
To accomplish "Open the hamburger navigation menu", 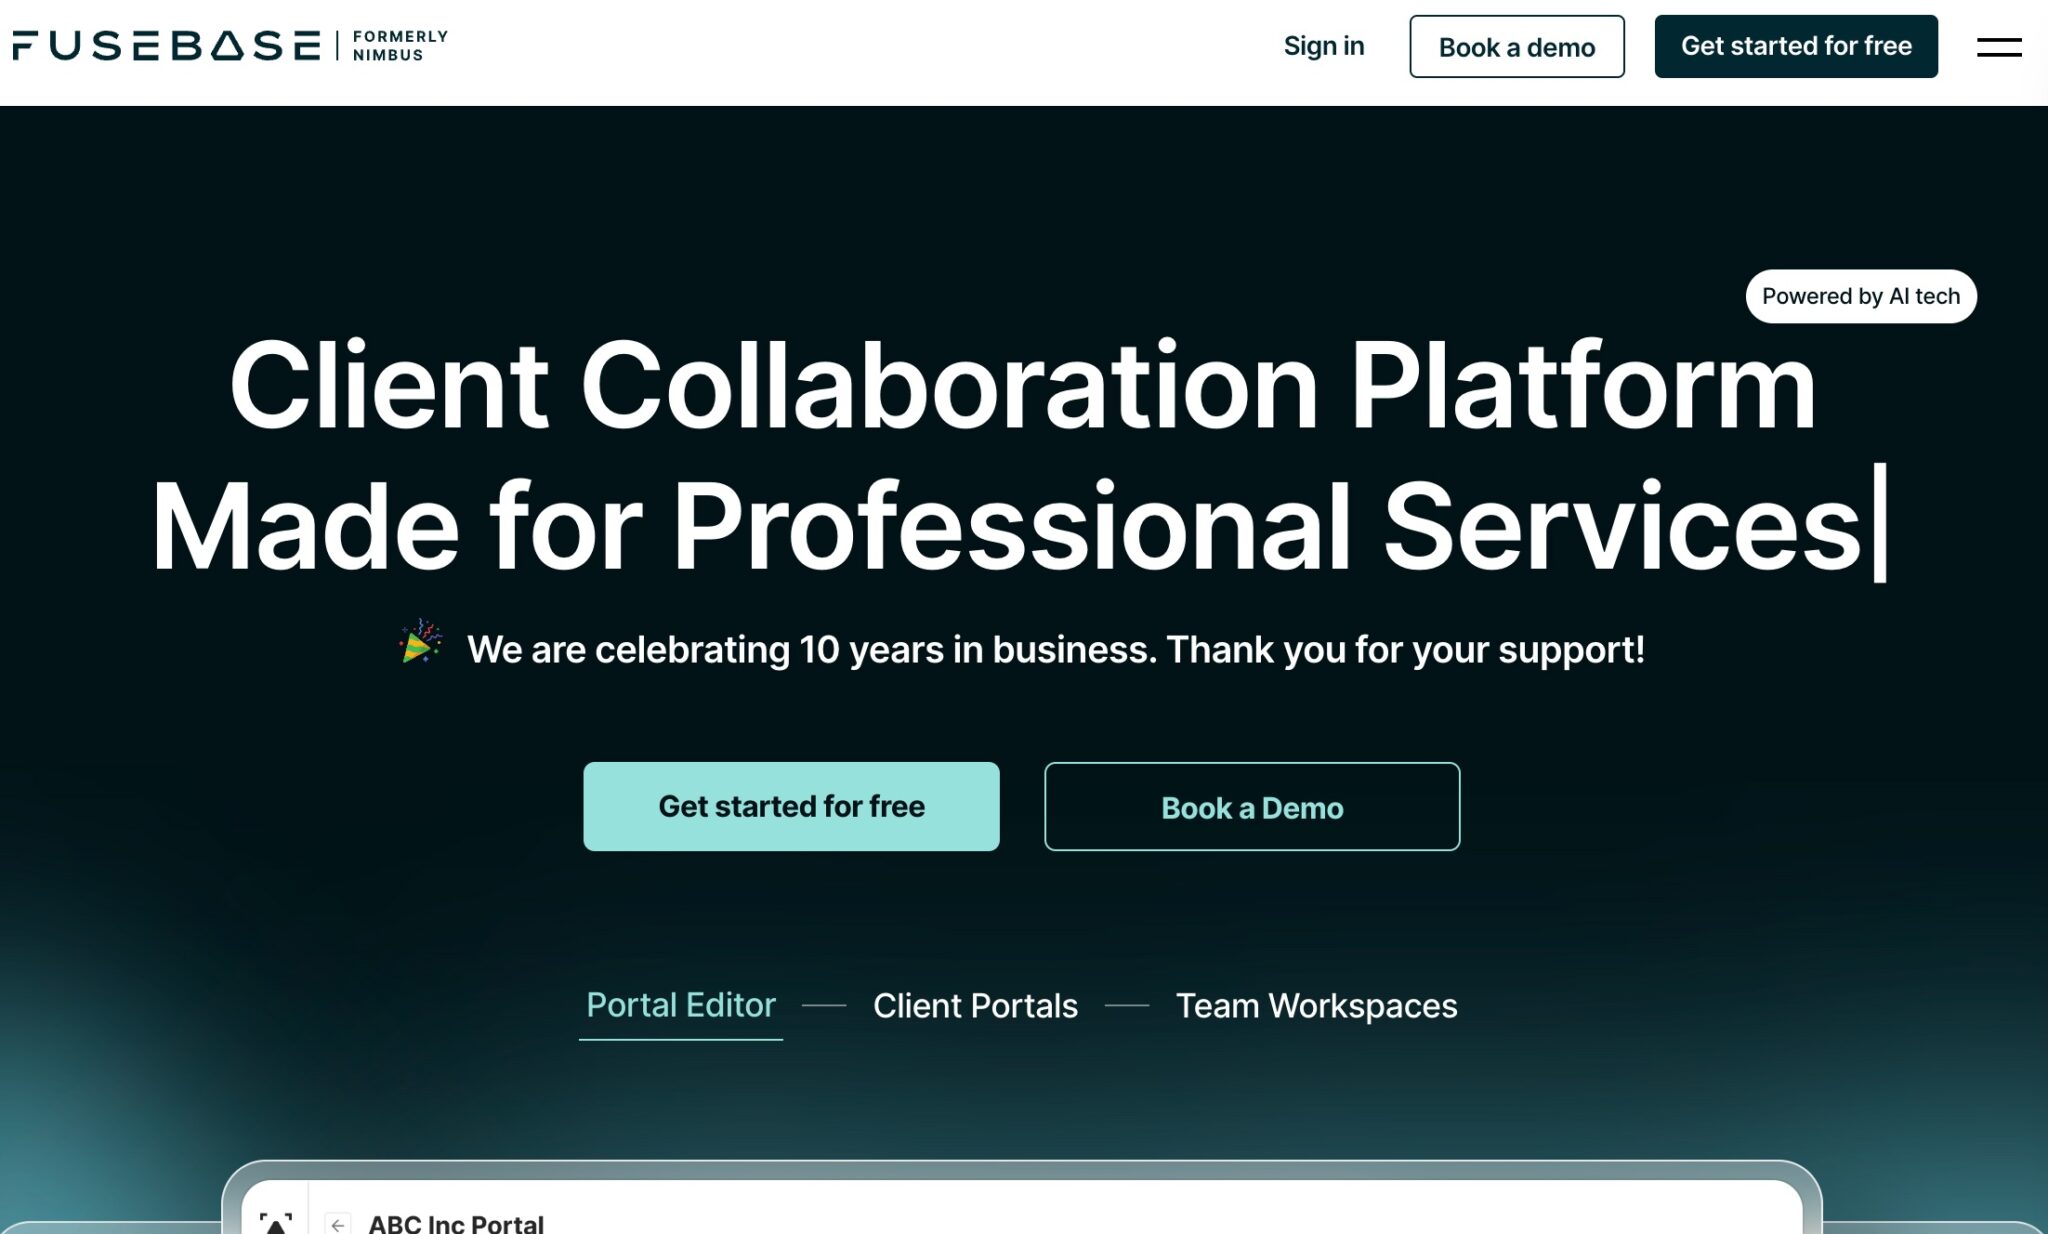I will coord(1998,46).
